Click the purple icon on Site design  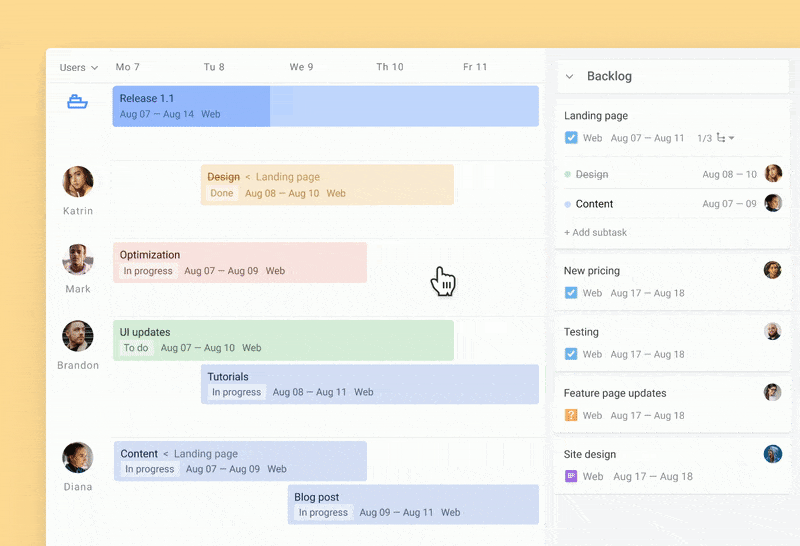pos(571,476)
